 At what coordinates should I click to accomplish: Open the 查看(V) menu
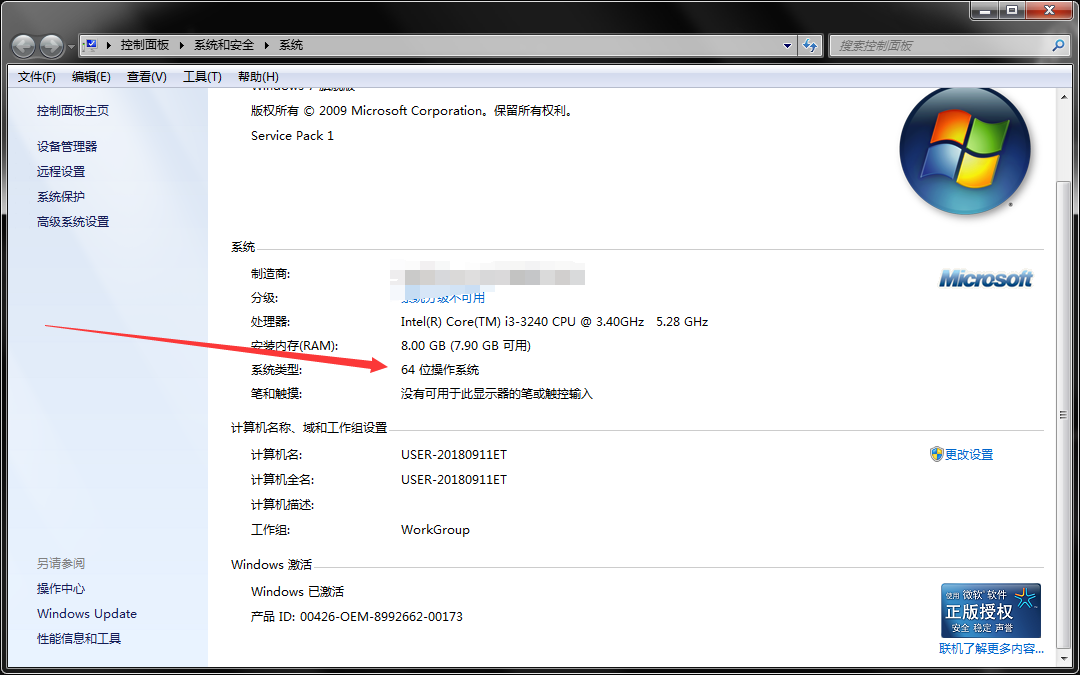147,76
